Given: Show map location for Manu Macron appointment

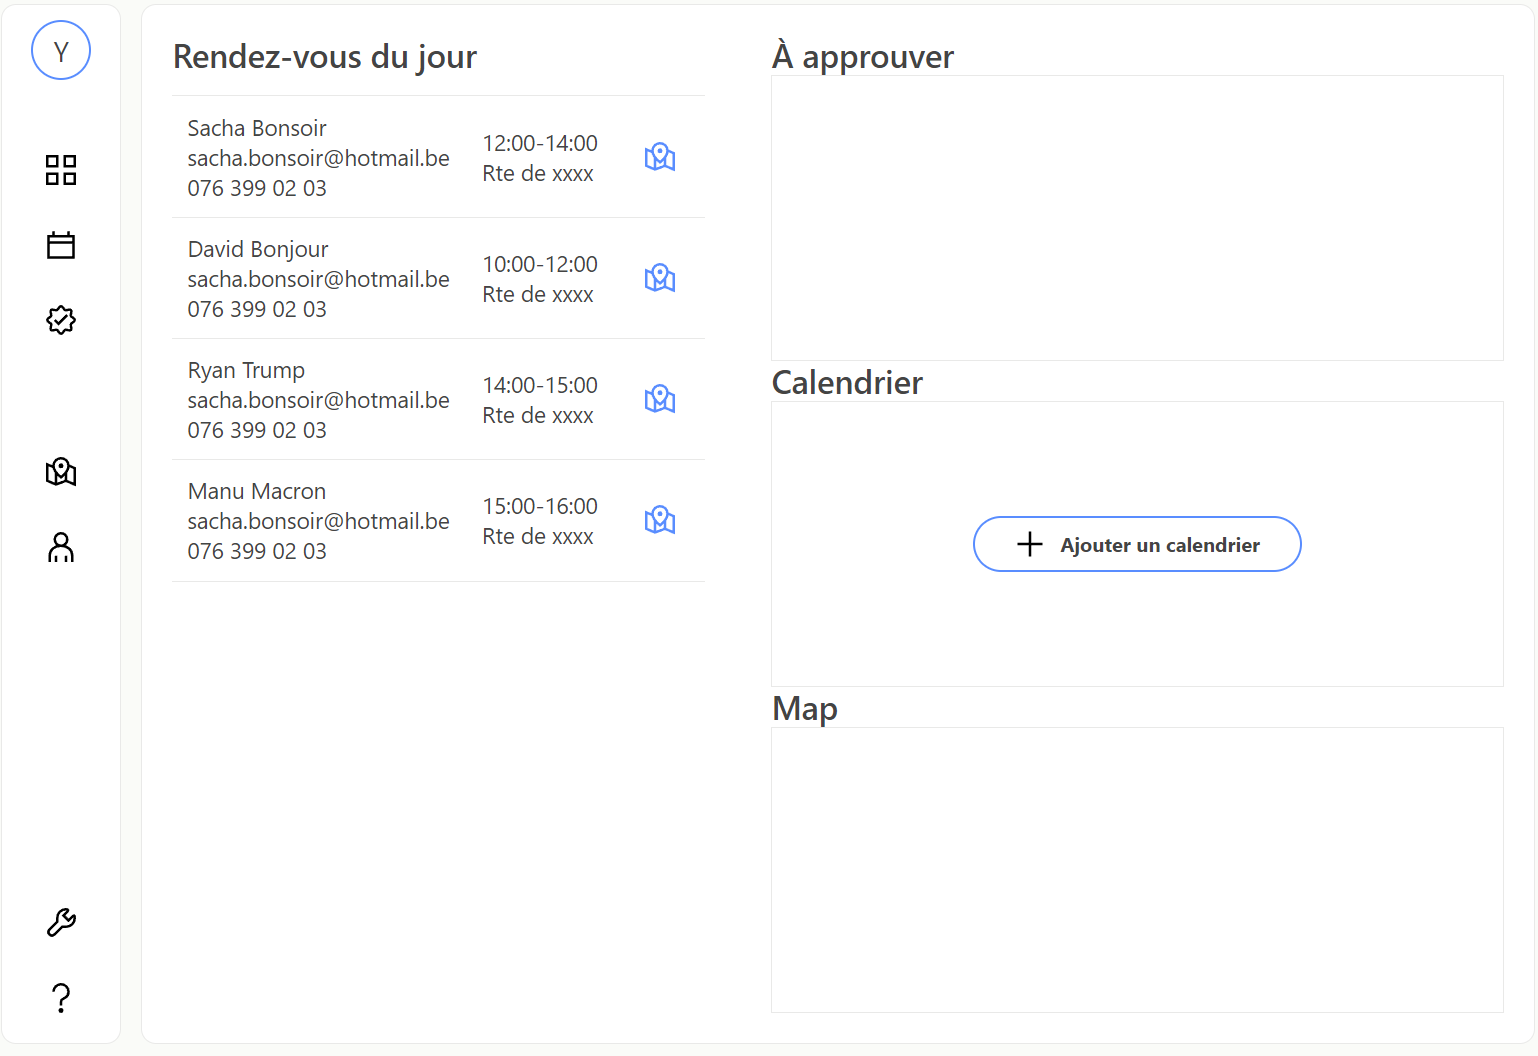Looking at the screenshot, I should pyautogui.click(x=660, y=520).
